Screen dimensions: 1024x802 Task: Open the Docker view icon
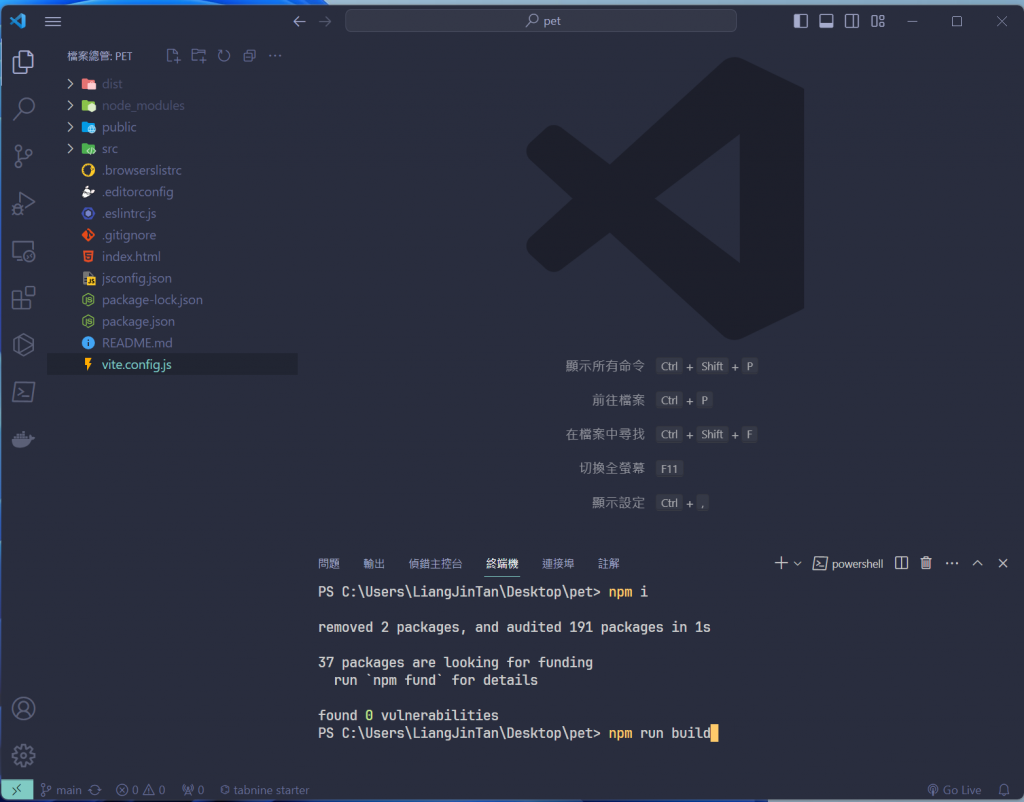tap(24, 439)
